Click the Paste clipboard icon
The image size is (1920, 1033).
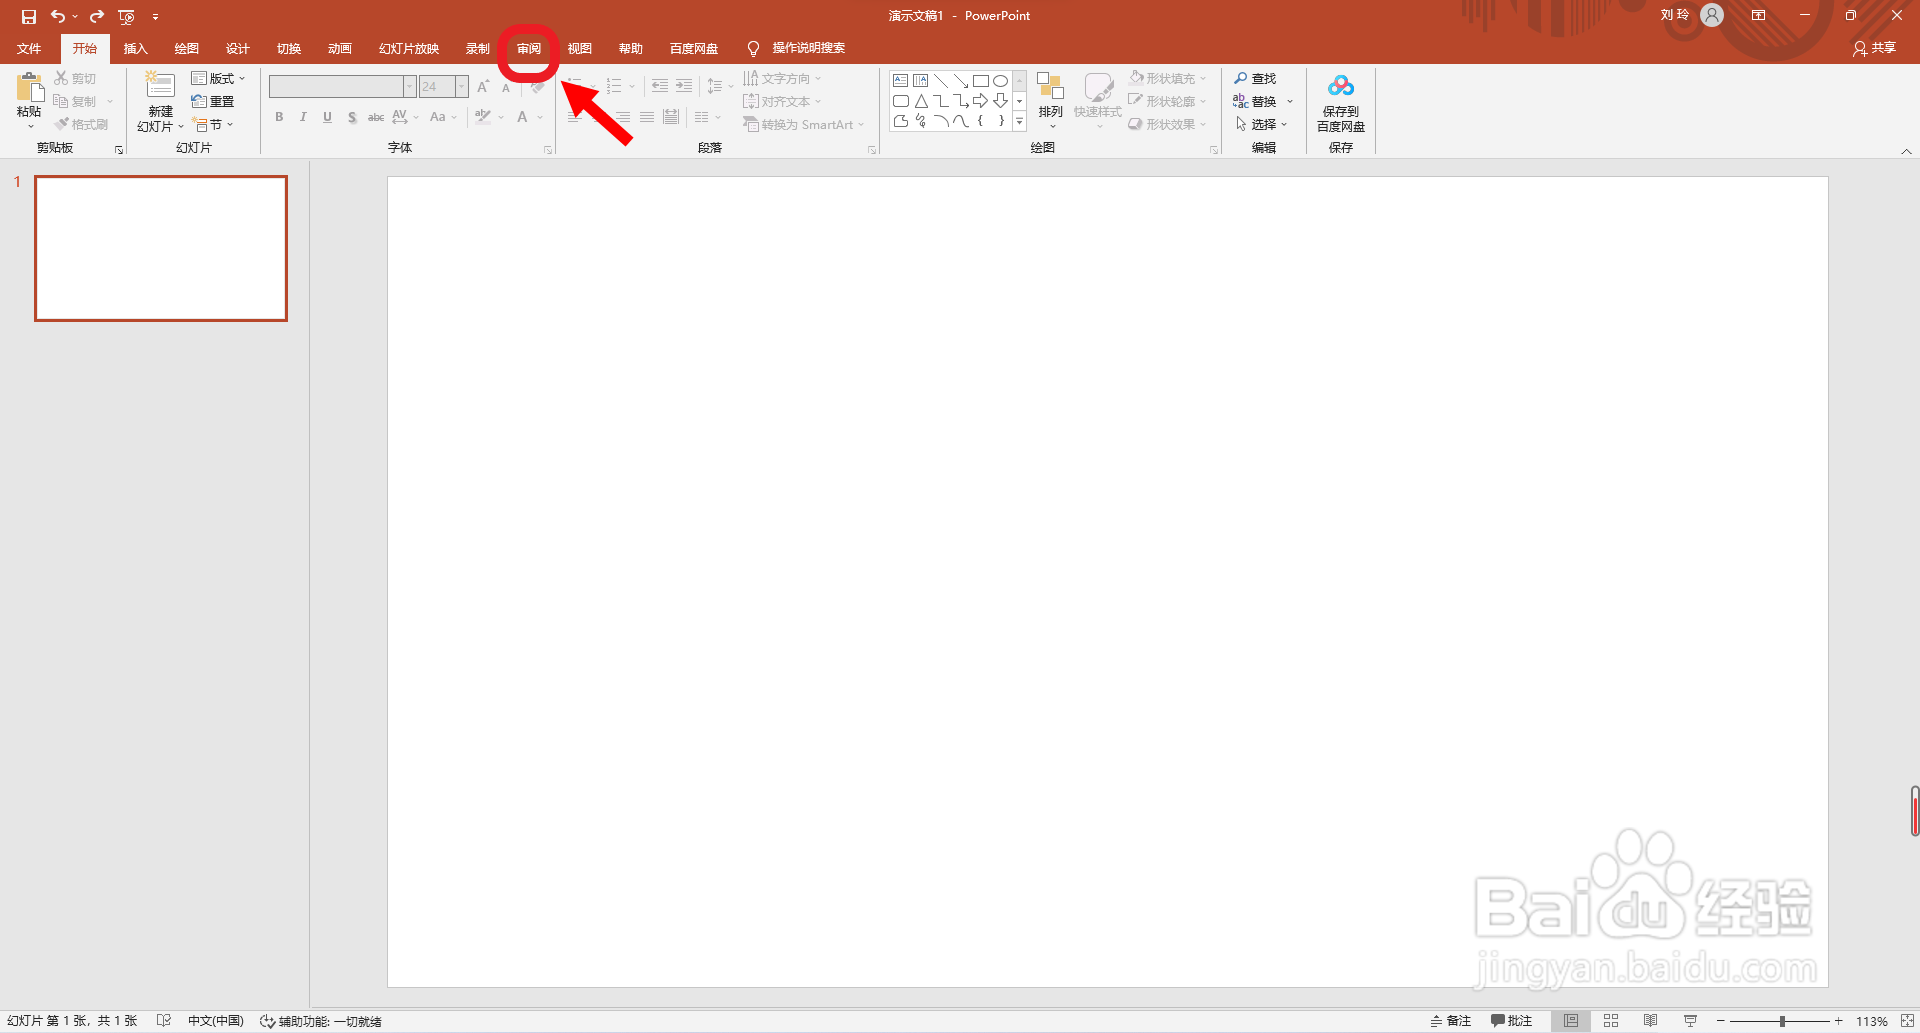click(29, 87)
